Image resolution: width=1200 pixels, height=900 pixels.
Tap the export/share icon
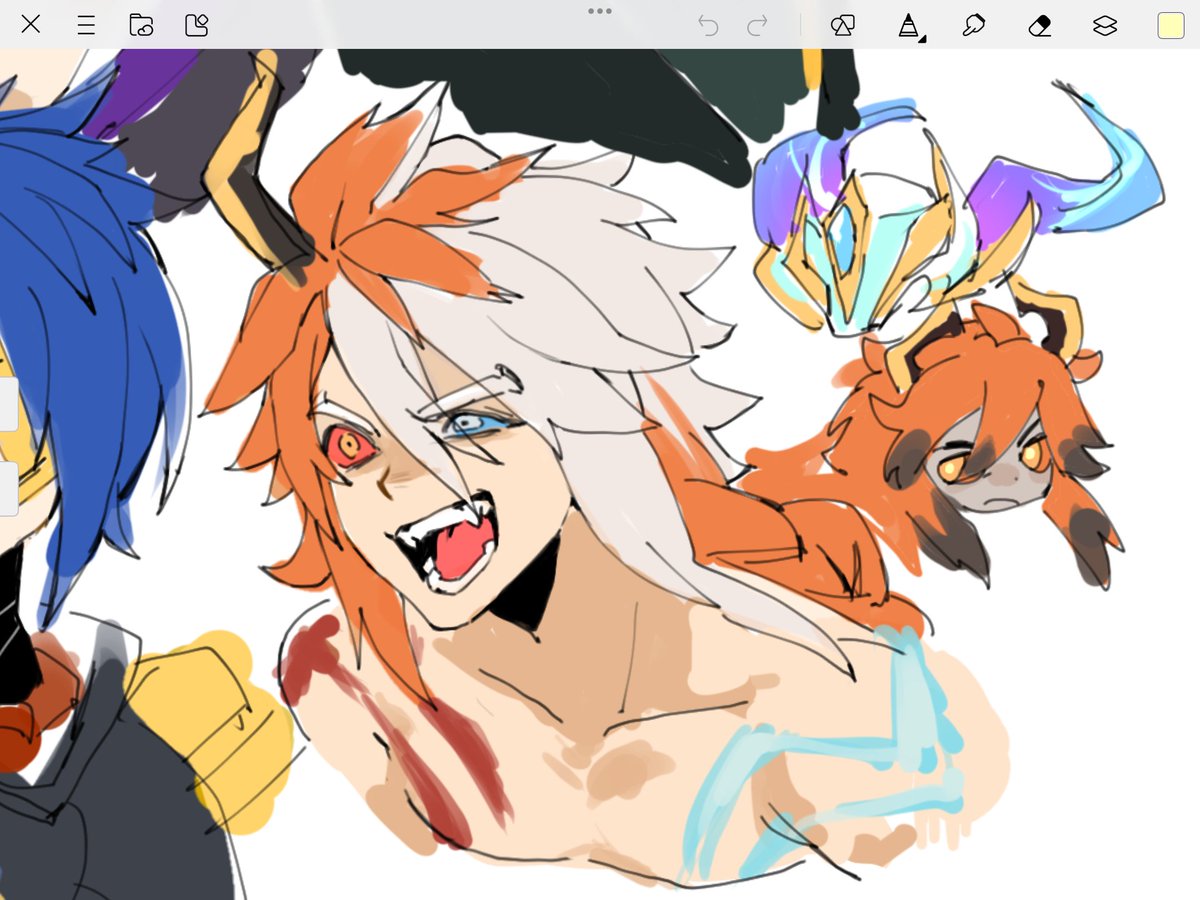[196, 25]
